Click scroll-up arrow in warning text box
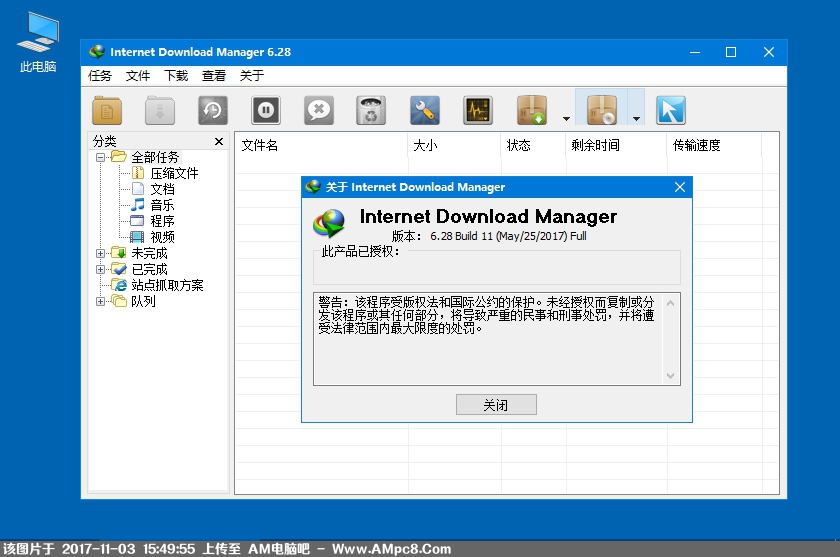The width and height of the screenshot is (840, 557). coord(671,303)
